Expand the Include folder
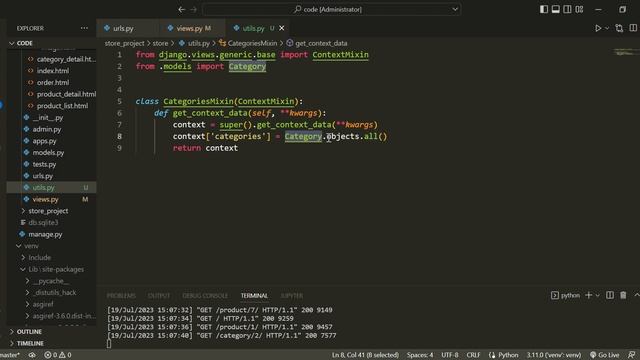640x360 pixels. coord(40,258)
